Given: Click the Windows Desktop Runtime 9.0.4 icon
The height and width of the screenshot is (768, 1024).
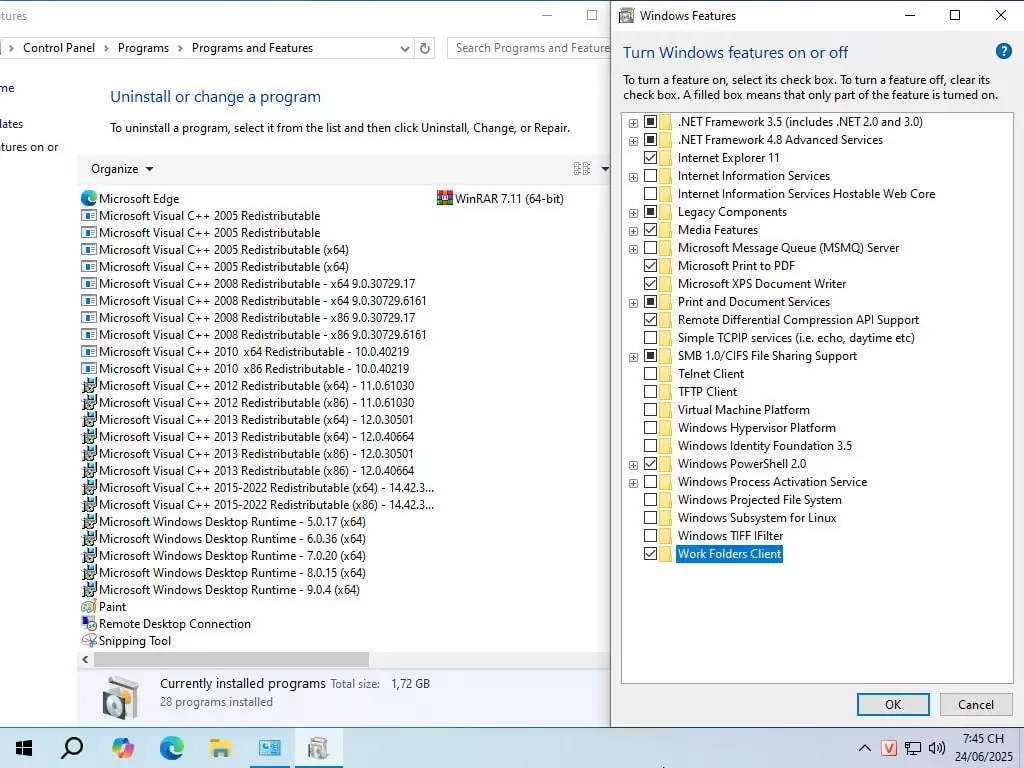Looking at the screenshot, I should click(89, 589).
